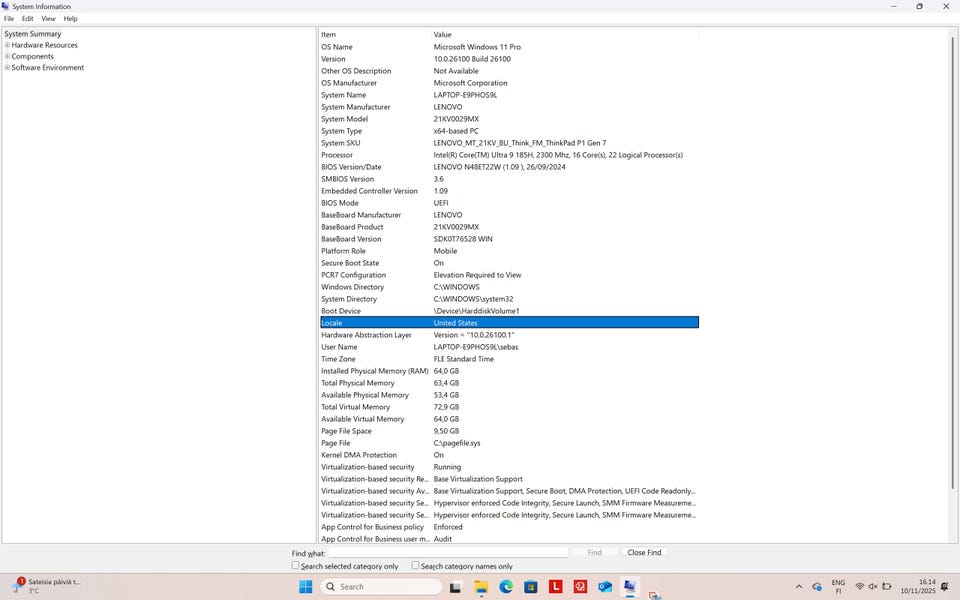Image resolution: width=960 pixels, height=600 pixels.
Task: Select the Boot Device row
Action: [509, 311]
